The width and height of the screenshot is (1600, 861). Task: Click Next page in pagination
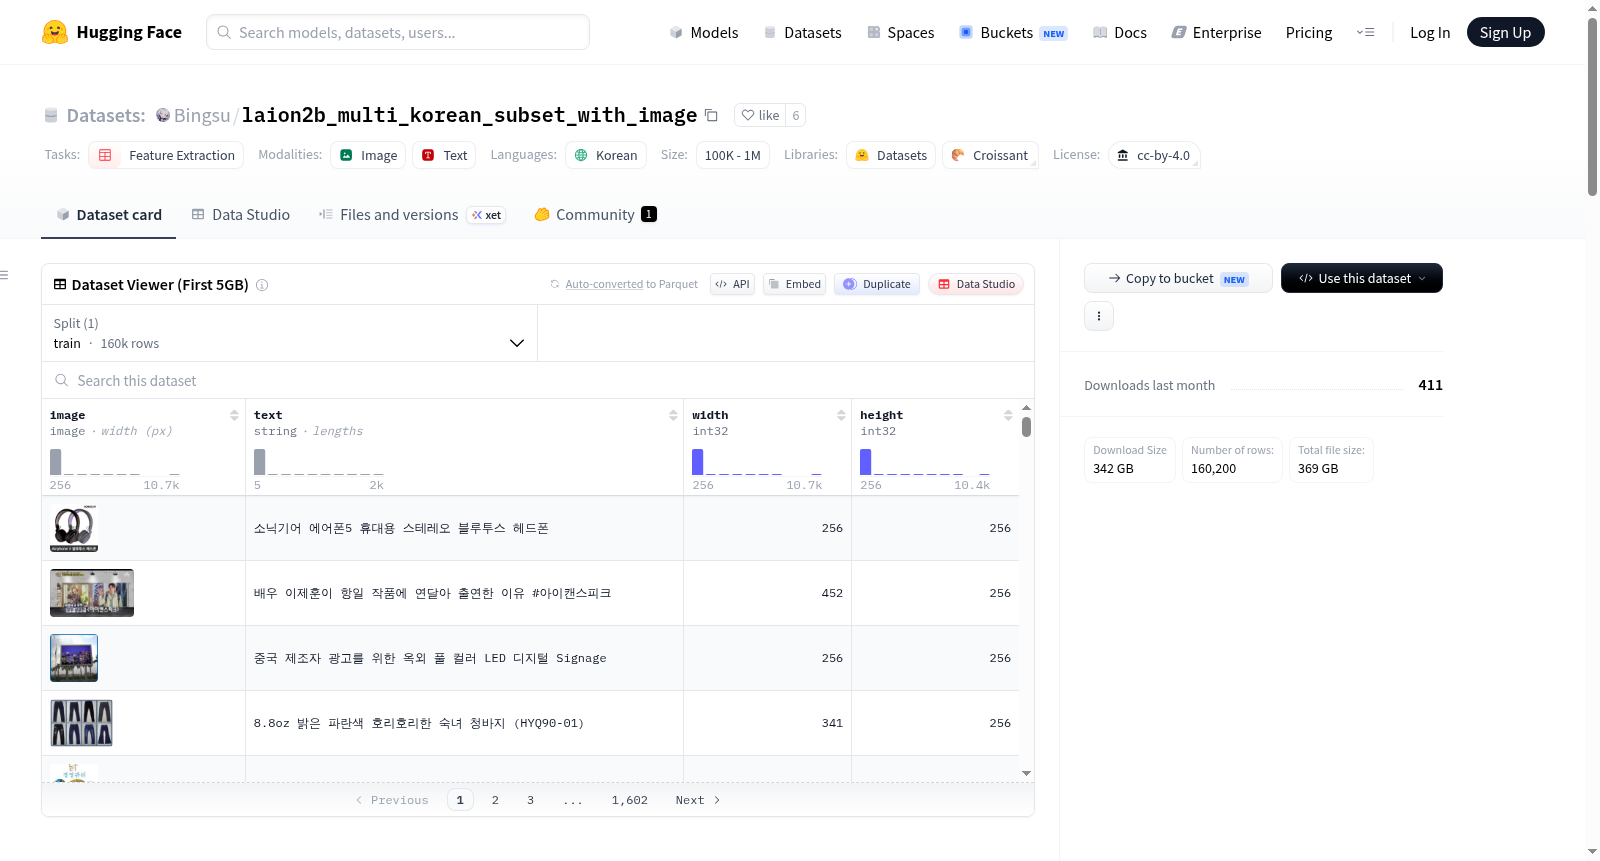tap(698, 800)
